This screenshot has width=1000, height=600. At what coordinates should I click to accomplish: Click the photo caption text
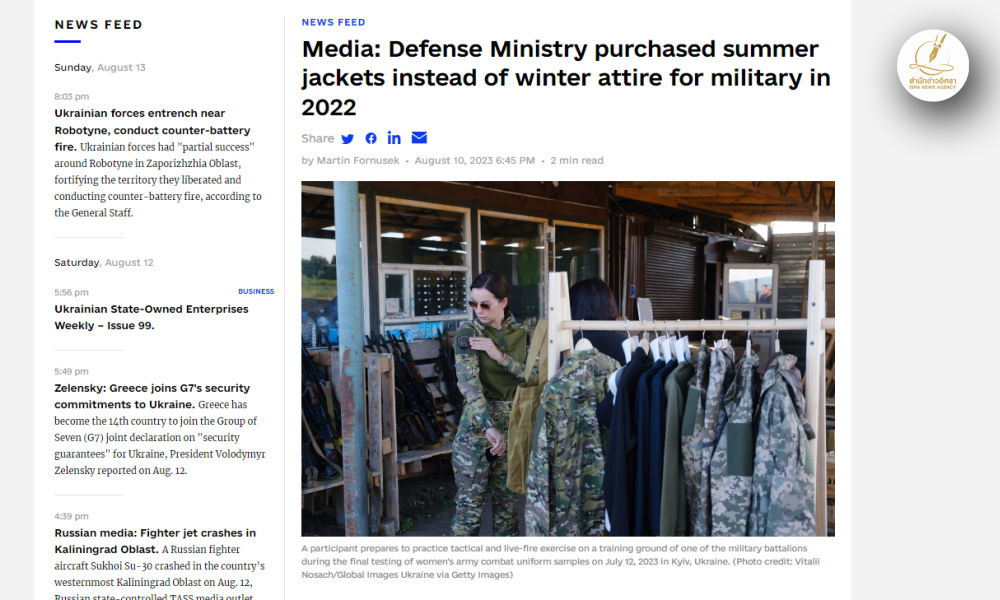point(561,561)
